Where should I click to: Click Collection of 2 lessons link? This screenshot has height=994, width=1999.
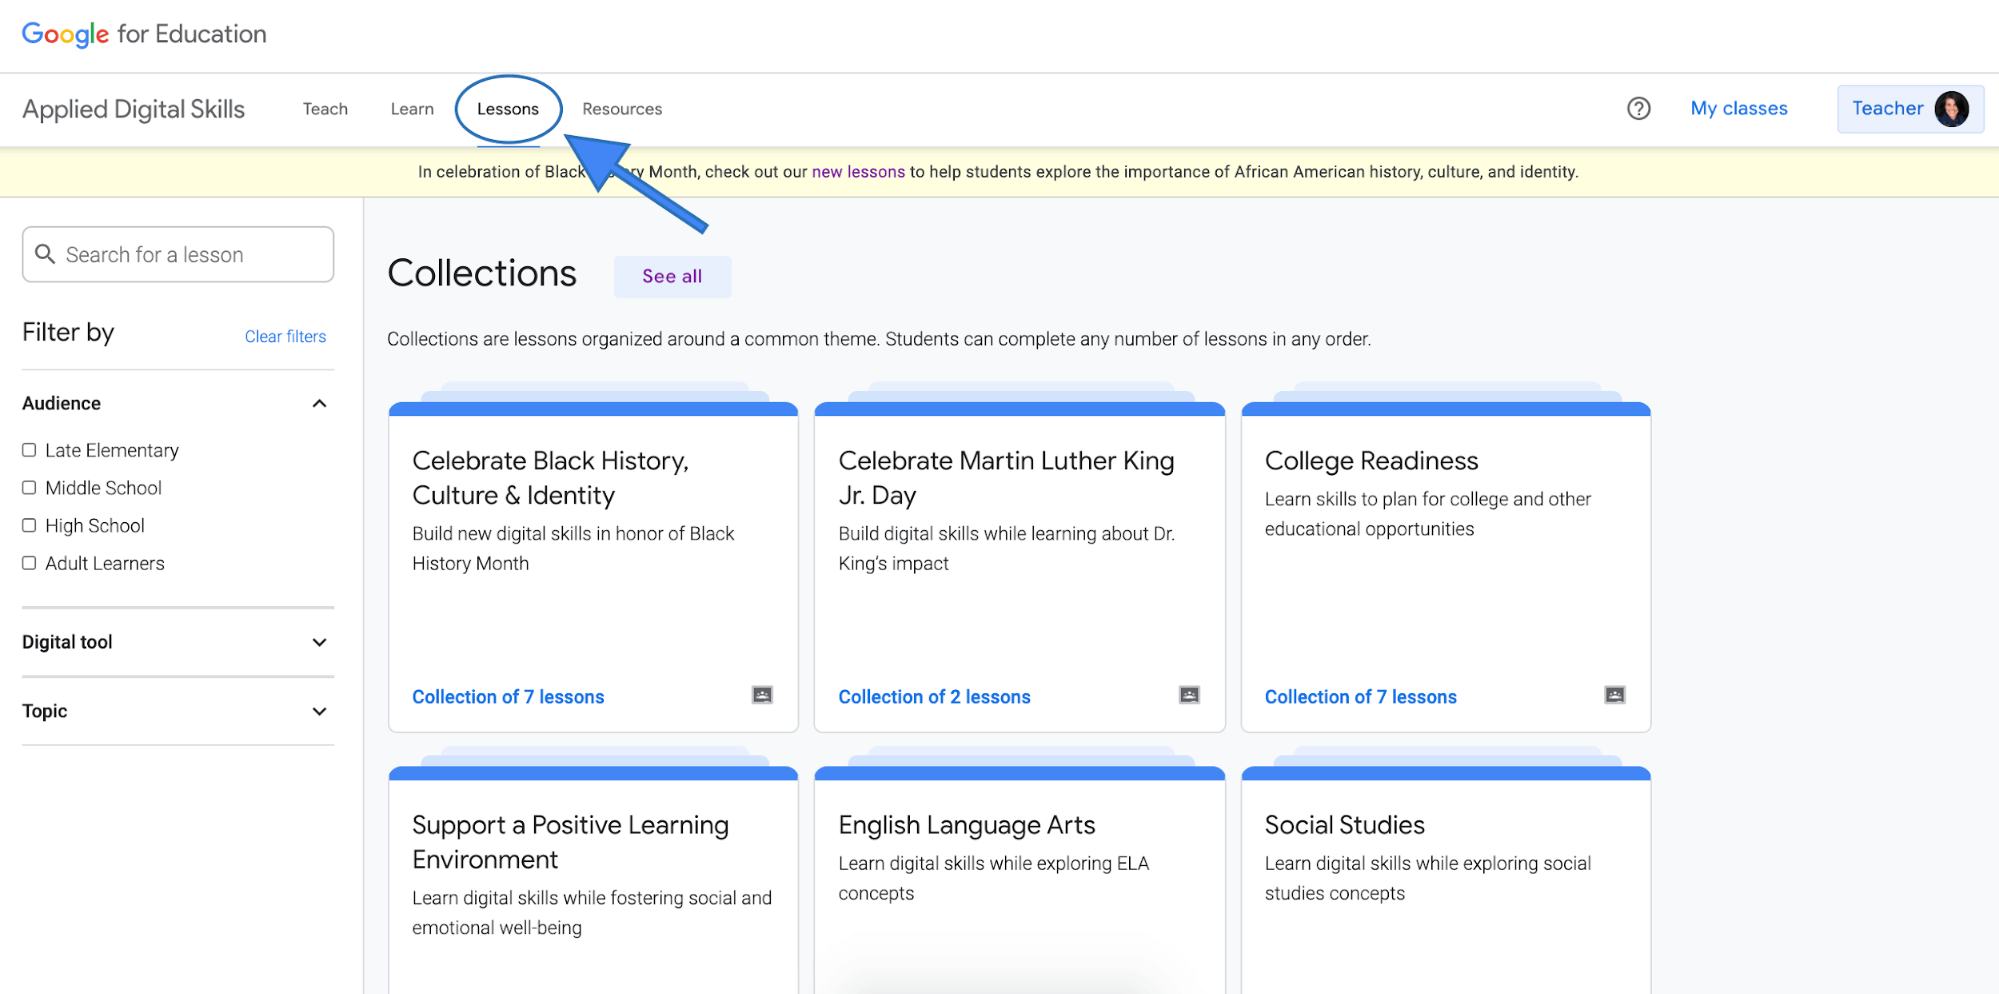934,697
